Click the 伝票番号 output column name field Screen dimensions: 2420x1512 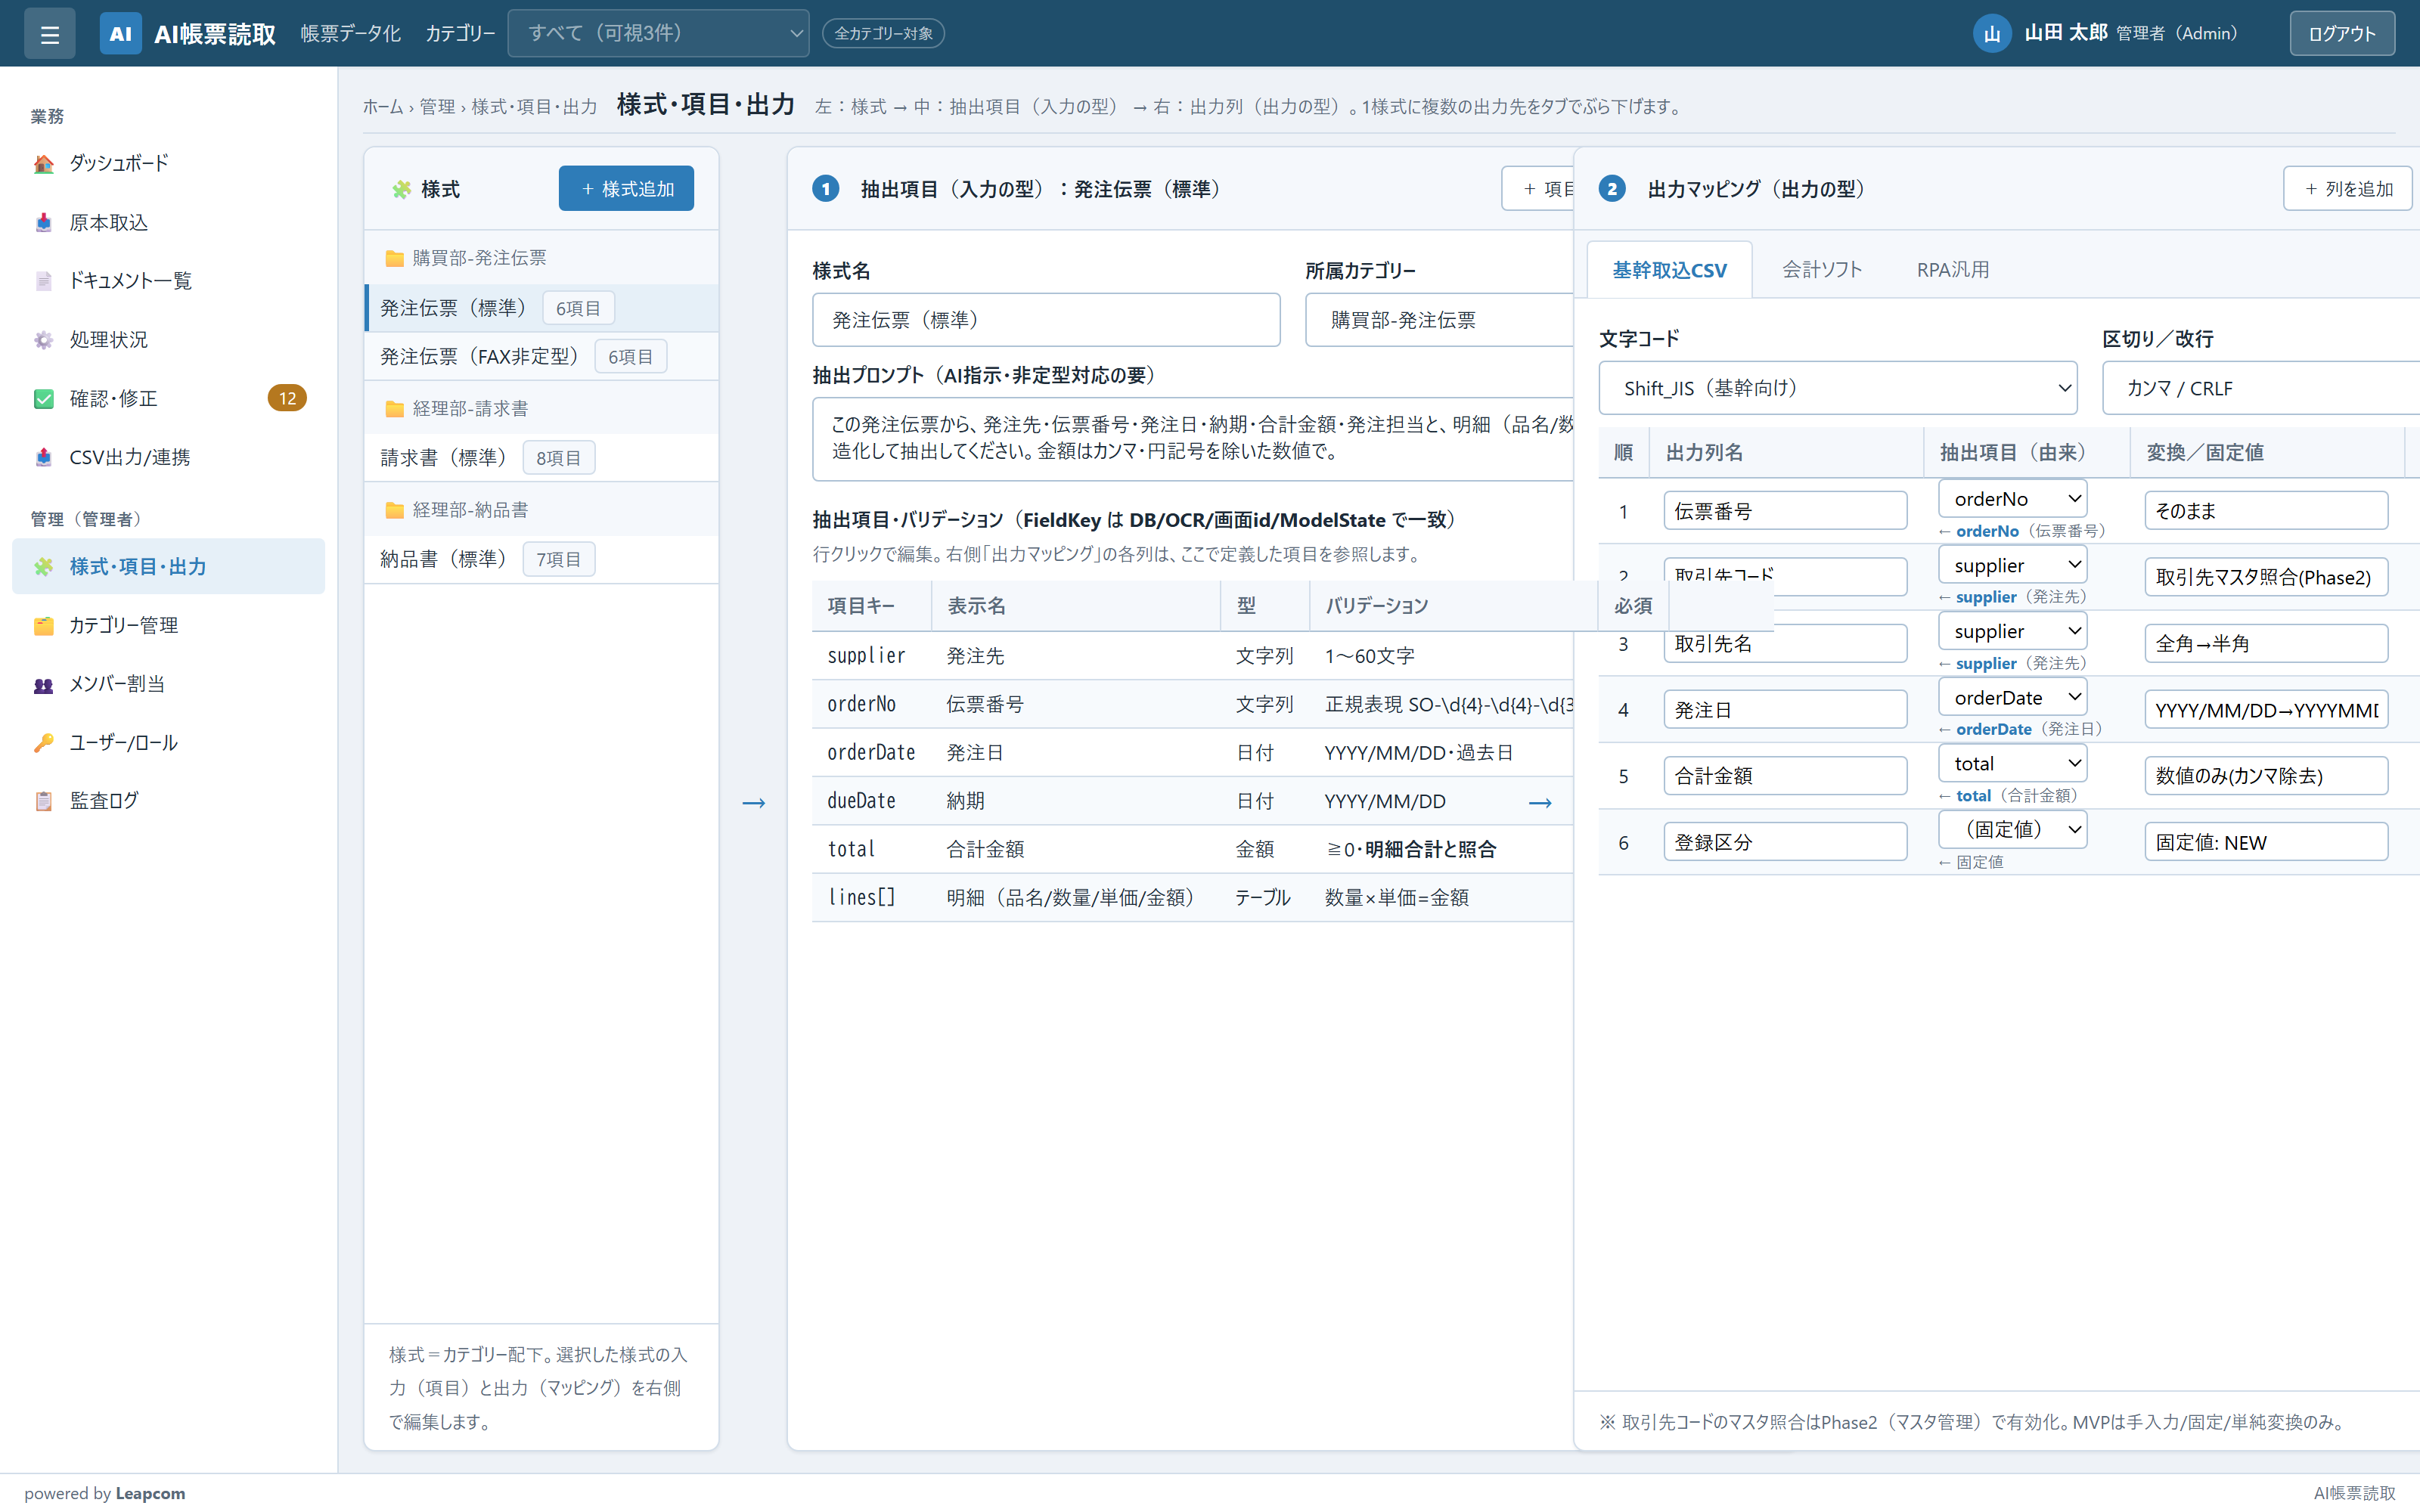pyautogui.click(x=1785, y=511)
